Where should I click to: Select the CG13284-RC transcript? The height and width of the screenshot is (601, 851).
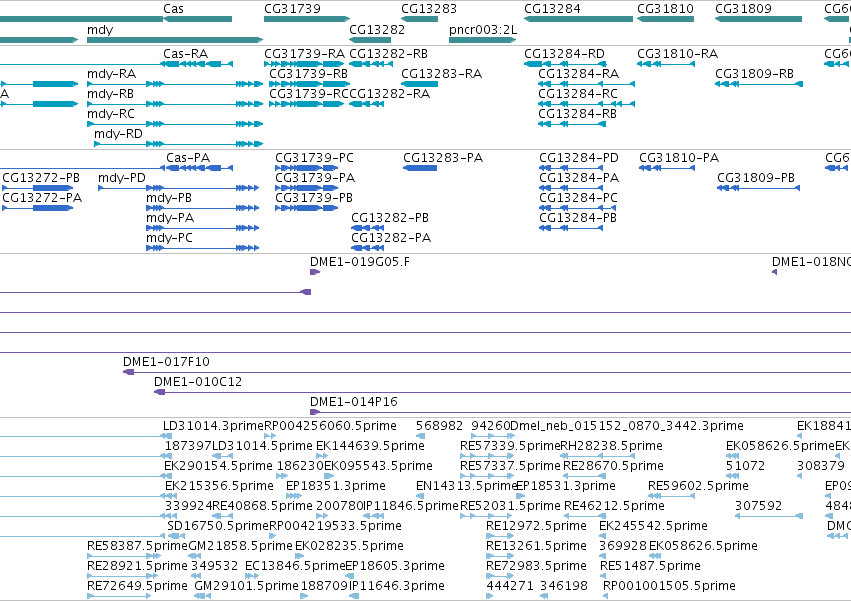pos(586,104)
